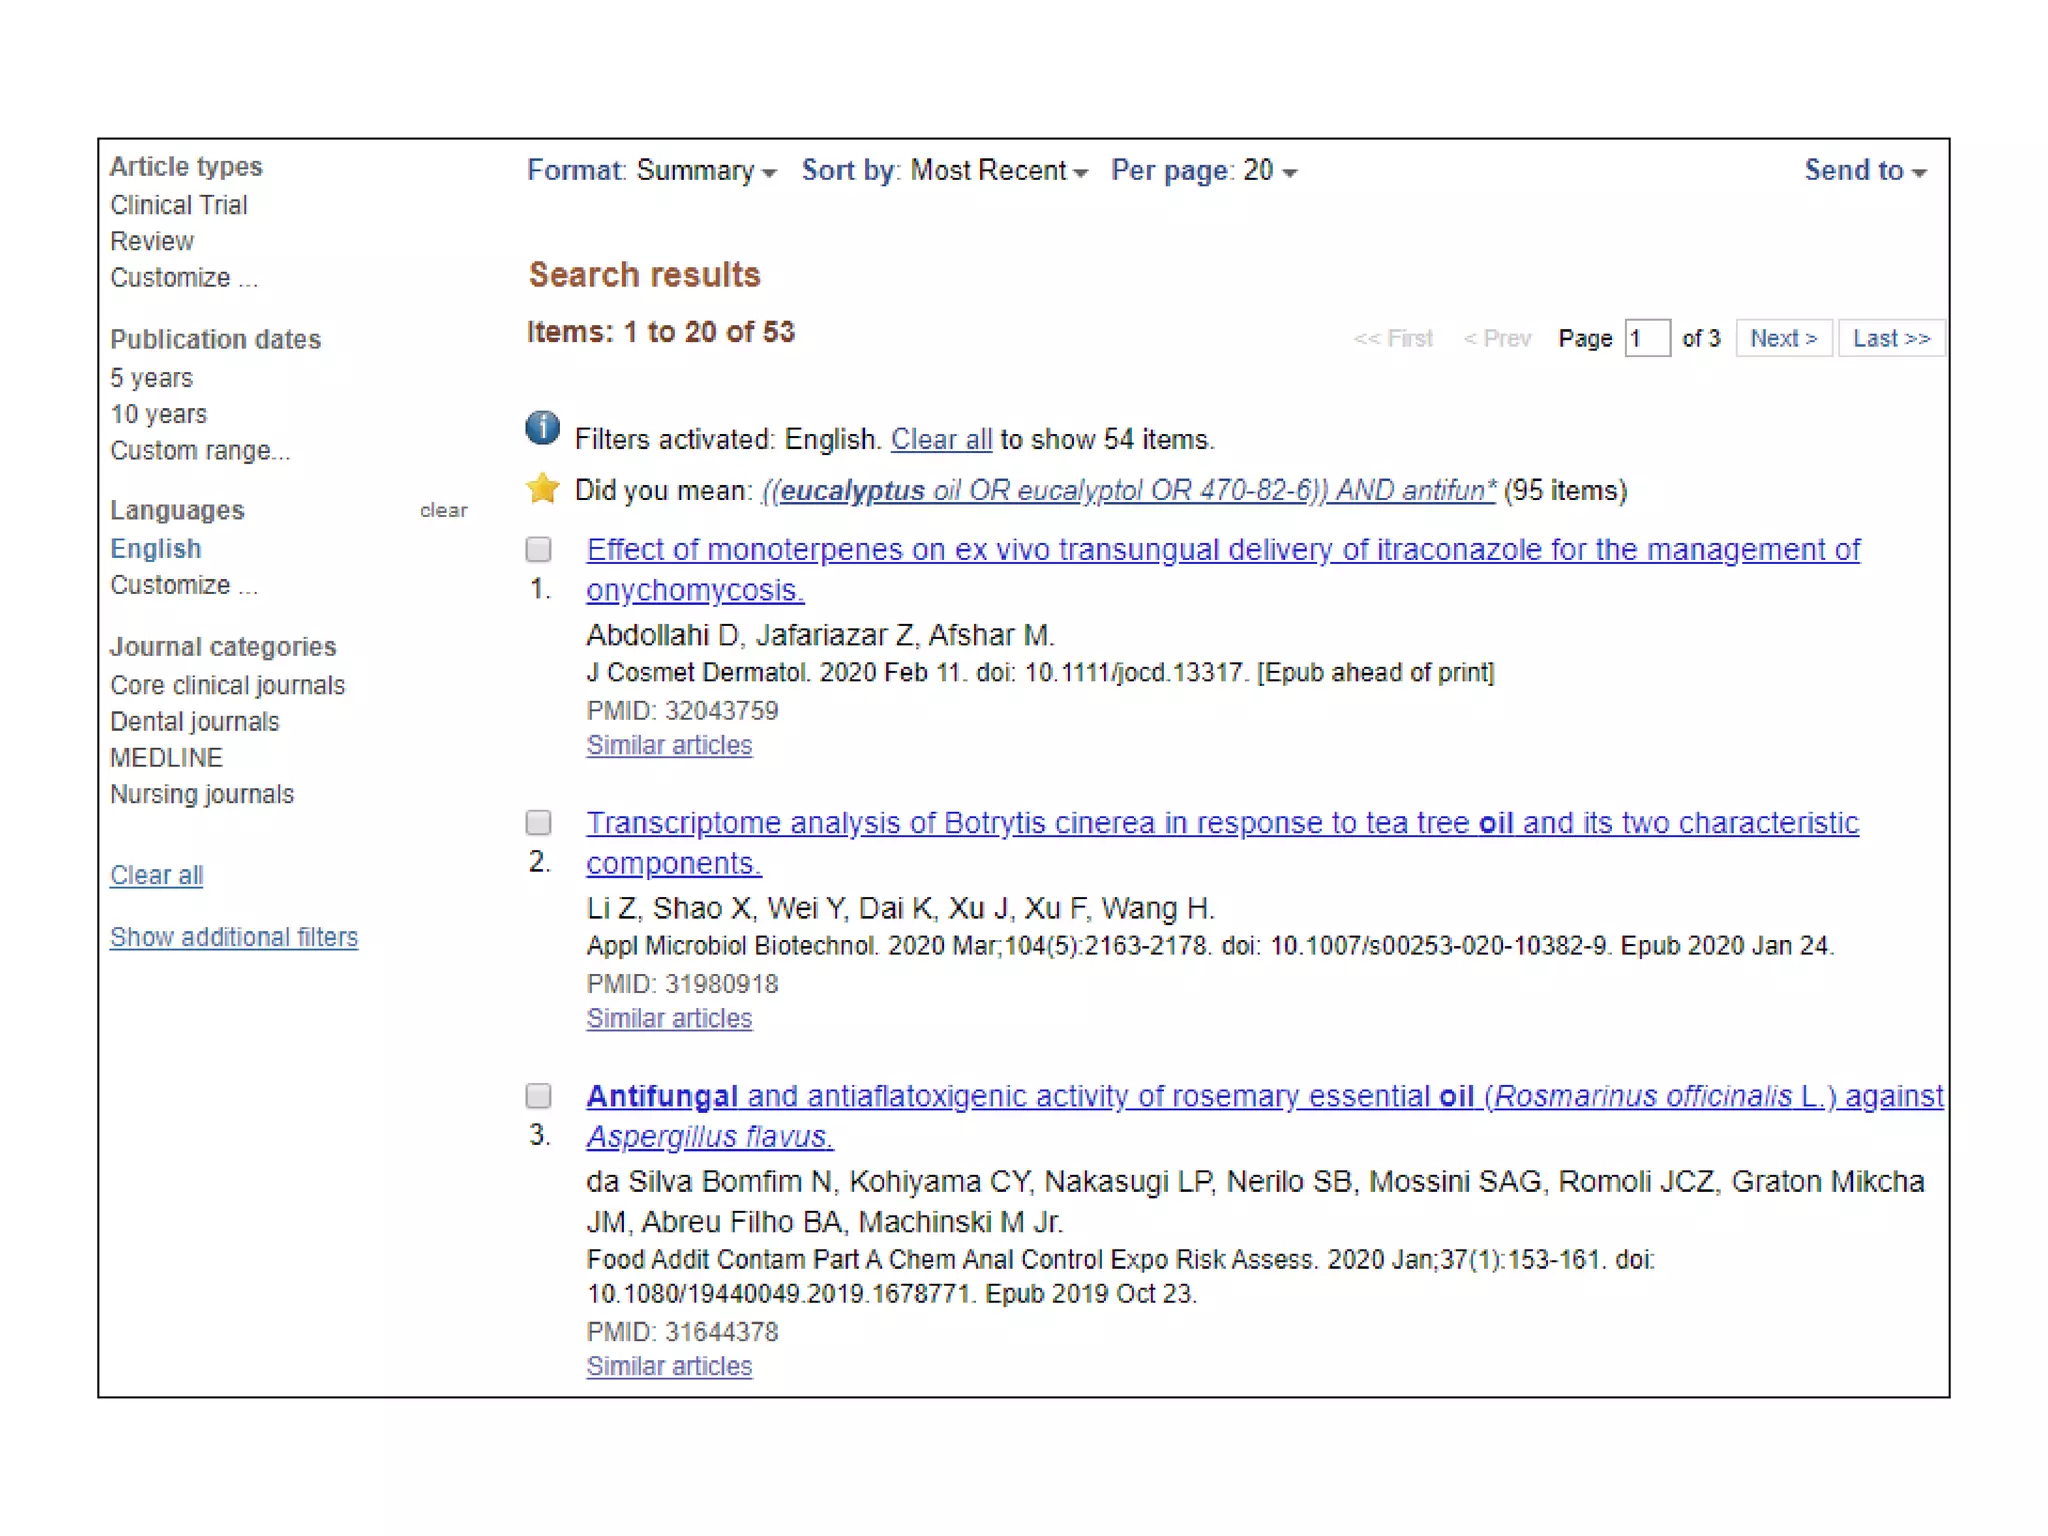
Task: Tick checkbox for rosemary essential oil article
Action: (x=539, y=1096)
